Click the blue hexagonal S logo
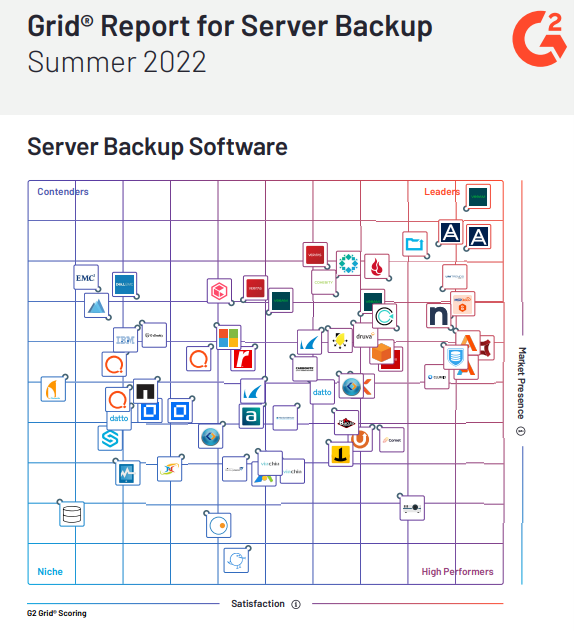The width and height of the screenshot is (574, 631). click(110, 438)
